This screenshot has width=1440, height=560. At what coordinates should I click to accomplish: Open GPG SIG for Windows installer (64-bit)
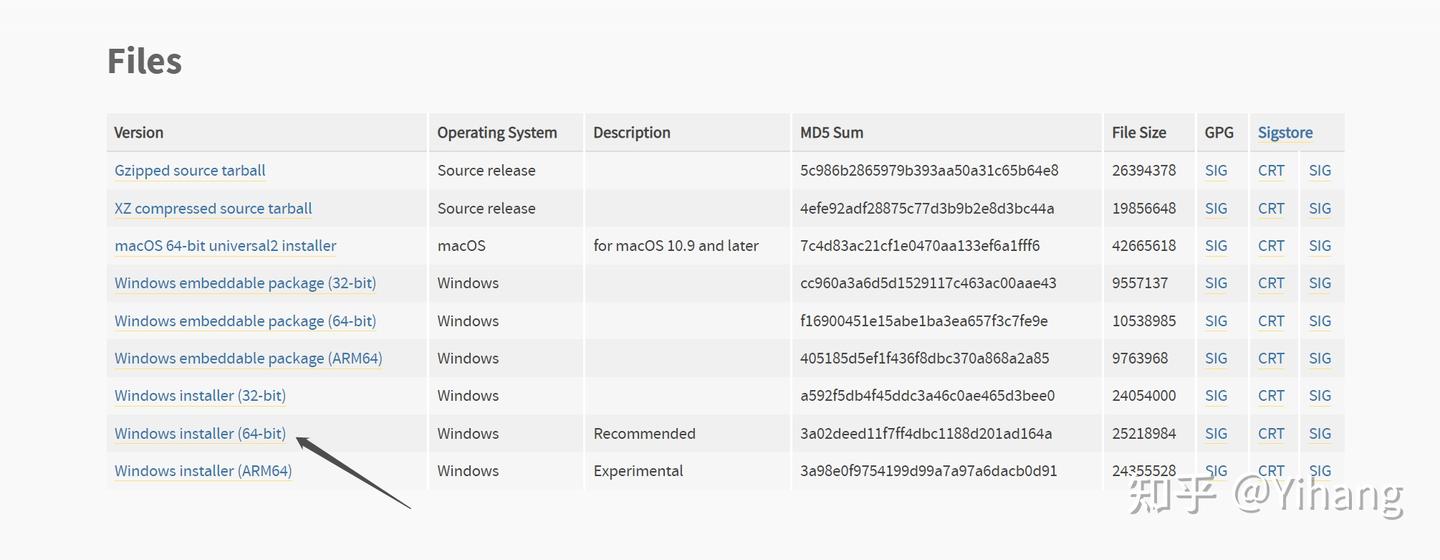tap(1216, 434)
